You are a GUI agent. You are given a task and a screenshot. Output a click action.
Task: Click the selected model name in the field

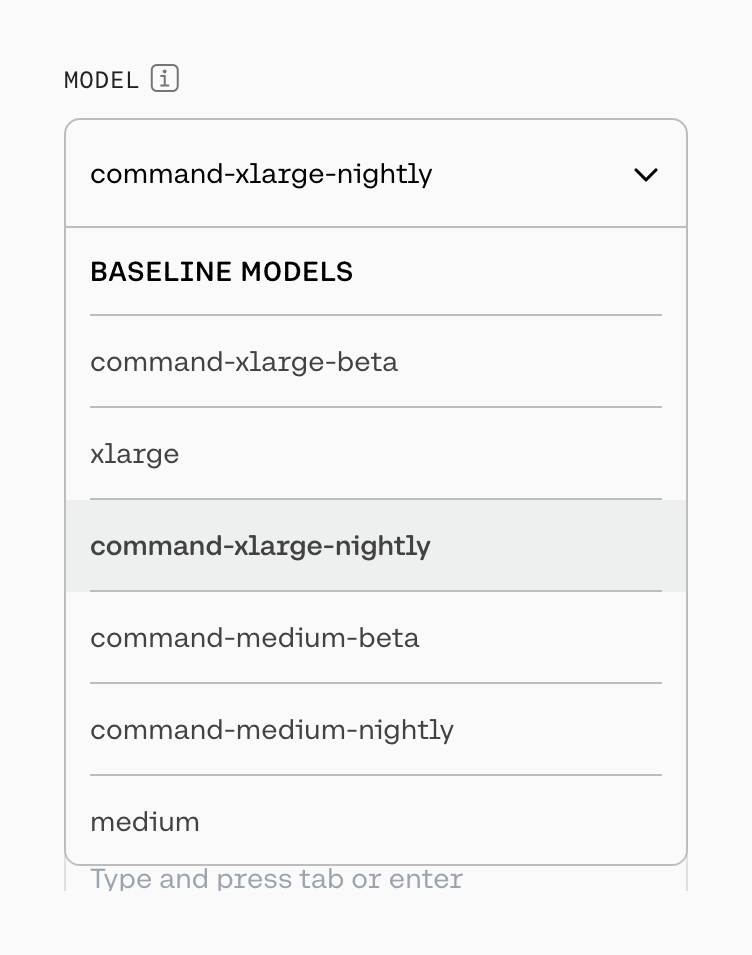click(x=261, y=174)
